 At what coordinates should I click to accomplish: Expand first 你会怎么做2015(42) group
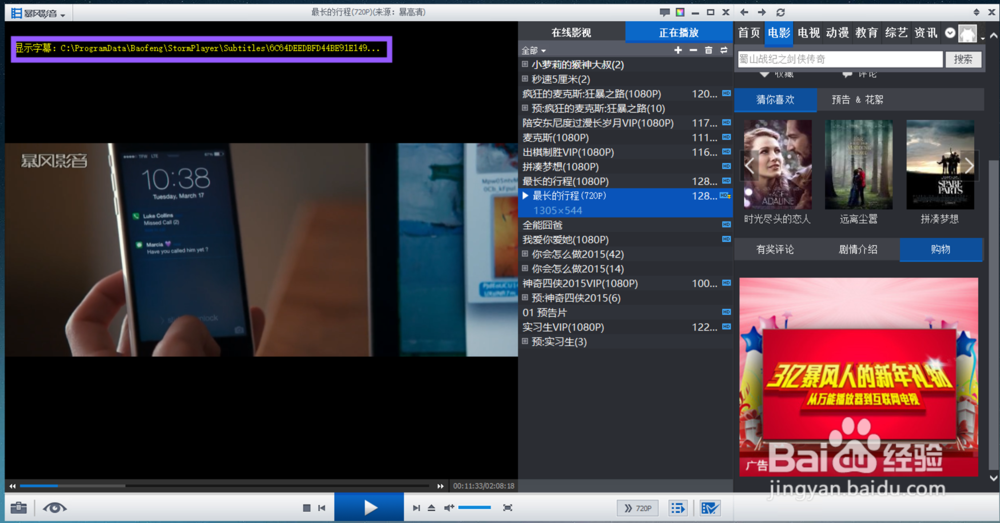[525, 254]
